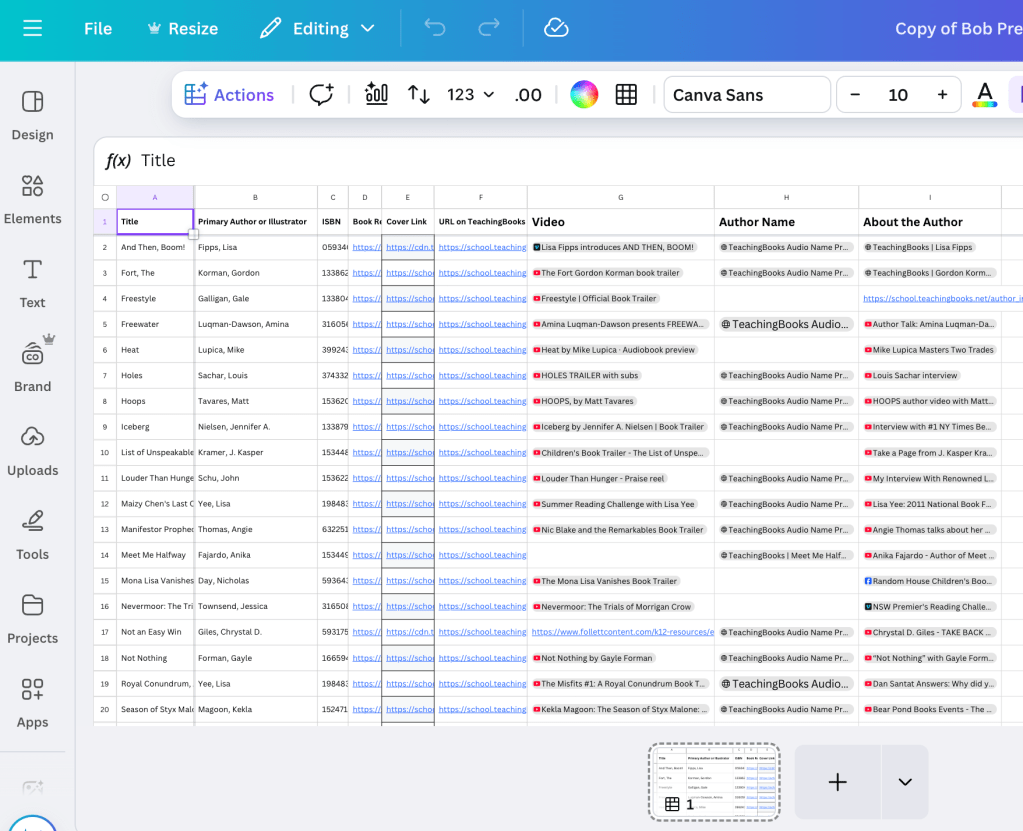Open the comment bubble tool

321,95
